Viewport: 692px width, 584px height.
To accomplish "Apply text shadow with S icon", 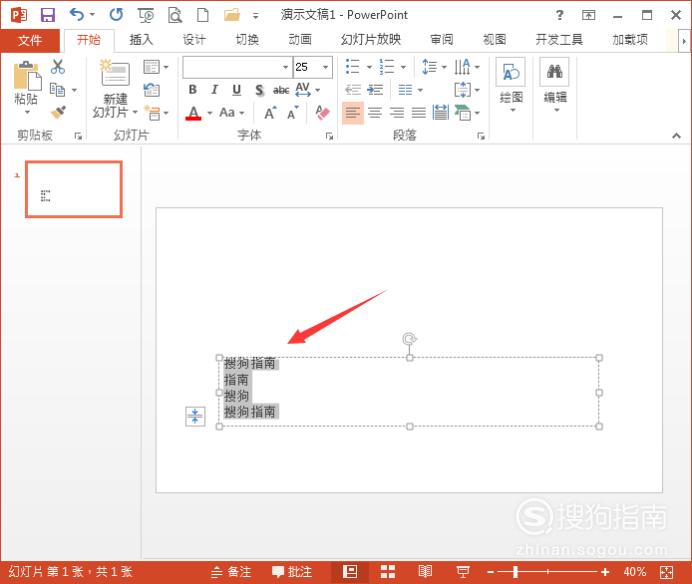I will coord(259,90).
